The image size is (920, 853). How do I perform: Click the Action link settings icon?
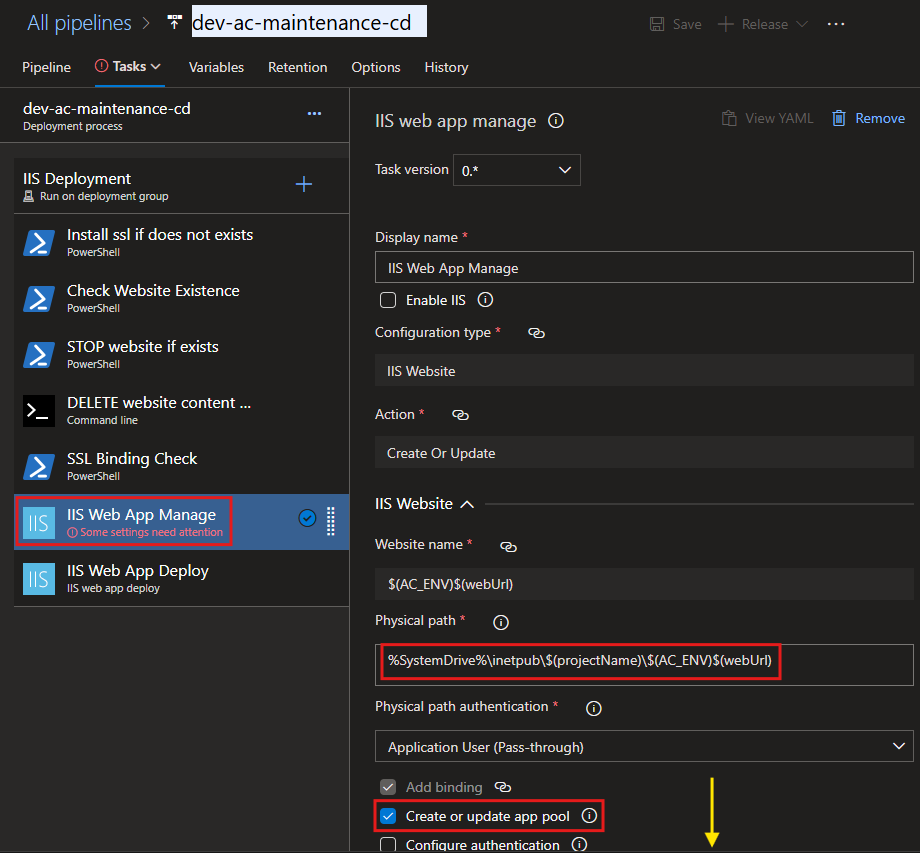pyautogui.click(x=460, y=415)
